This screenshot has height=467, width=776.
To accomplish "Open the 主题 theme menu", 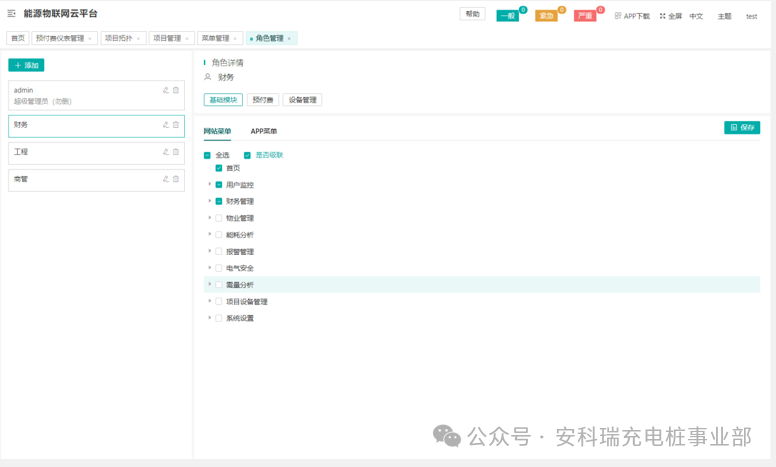I will [725, 16].
